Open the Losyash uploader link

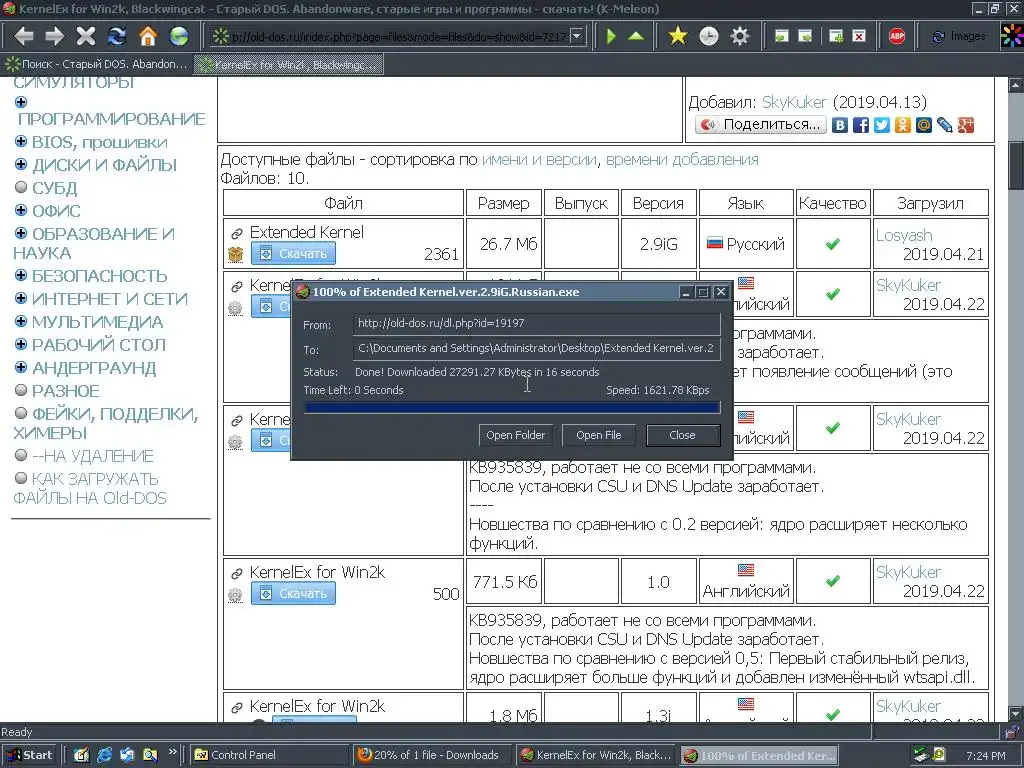point(904,235)
